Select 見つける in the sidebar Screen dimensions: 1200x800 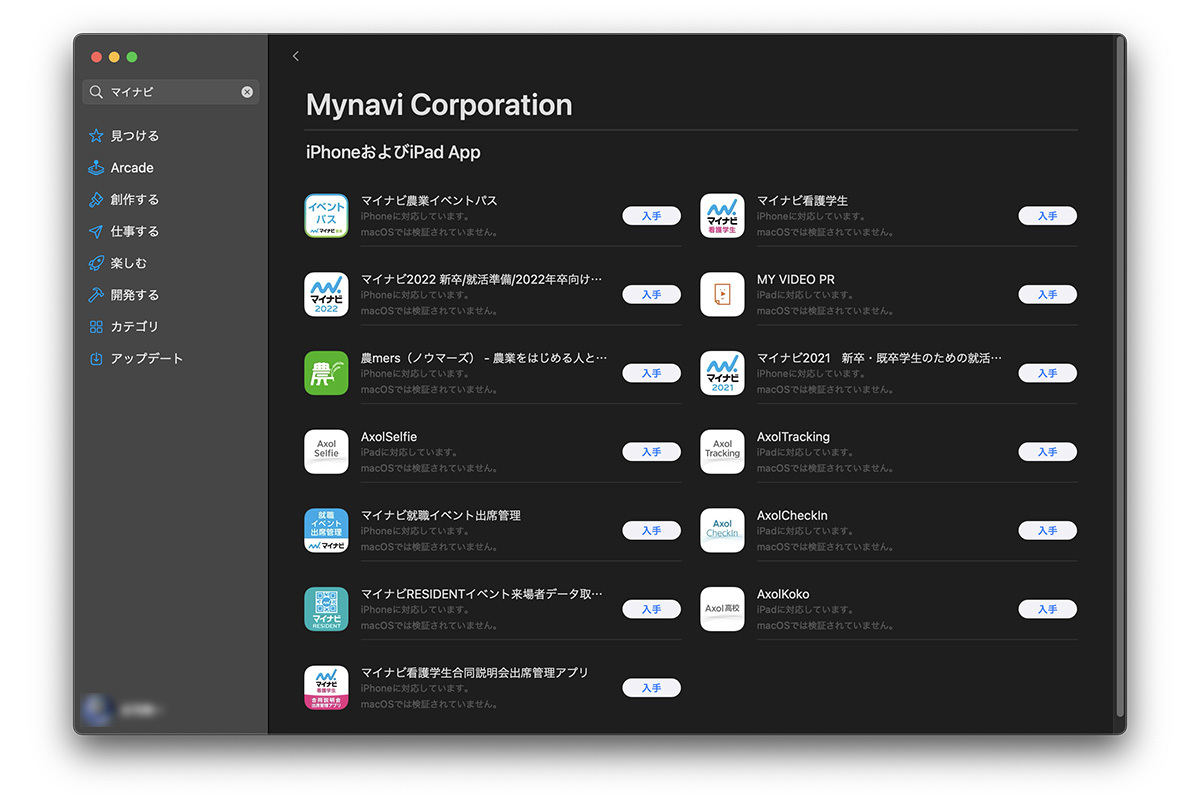click(135, 136)
